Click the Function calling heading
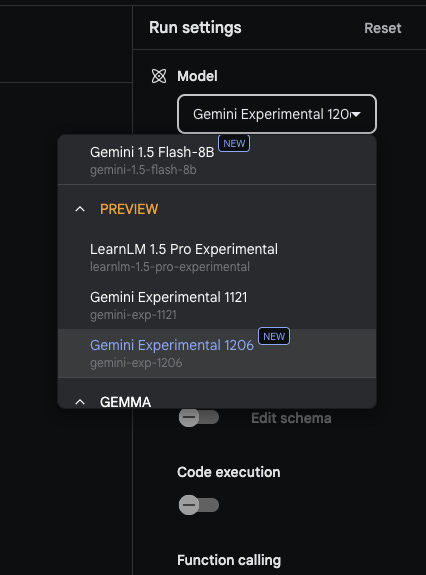The image size is (426, 575). point(229,560)
